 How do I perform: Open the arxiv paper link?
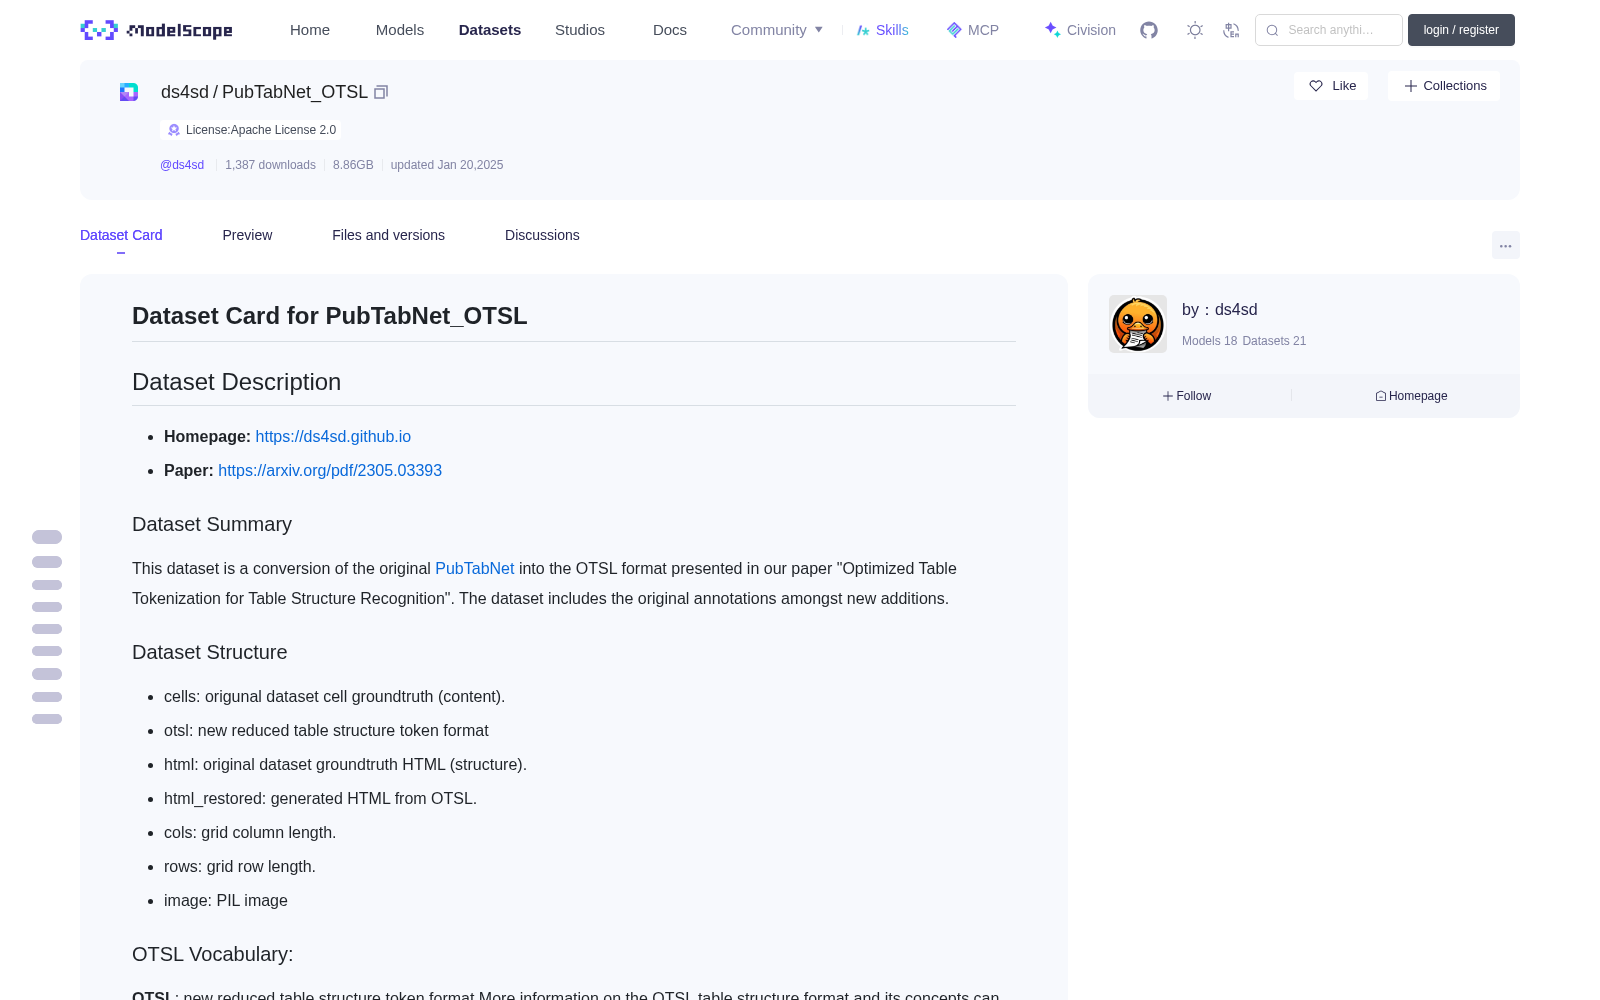pos(330,470)
